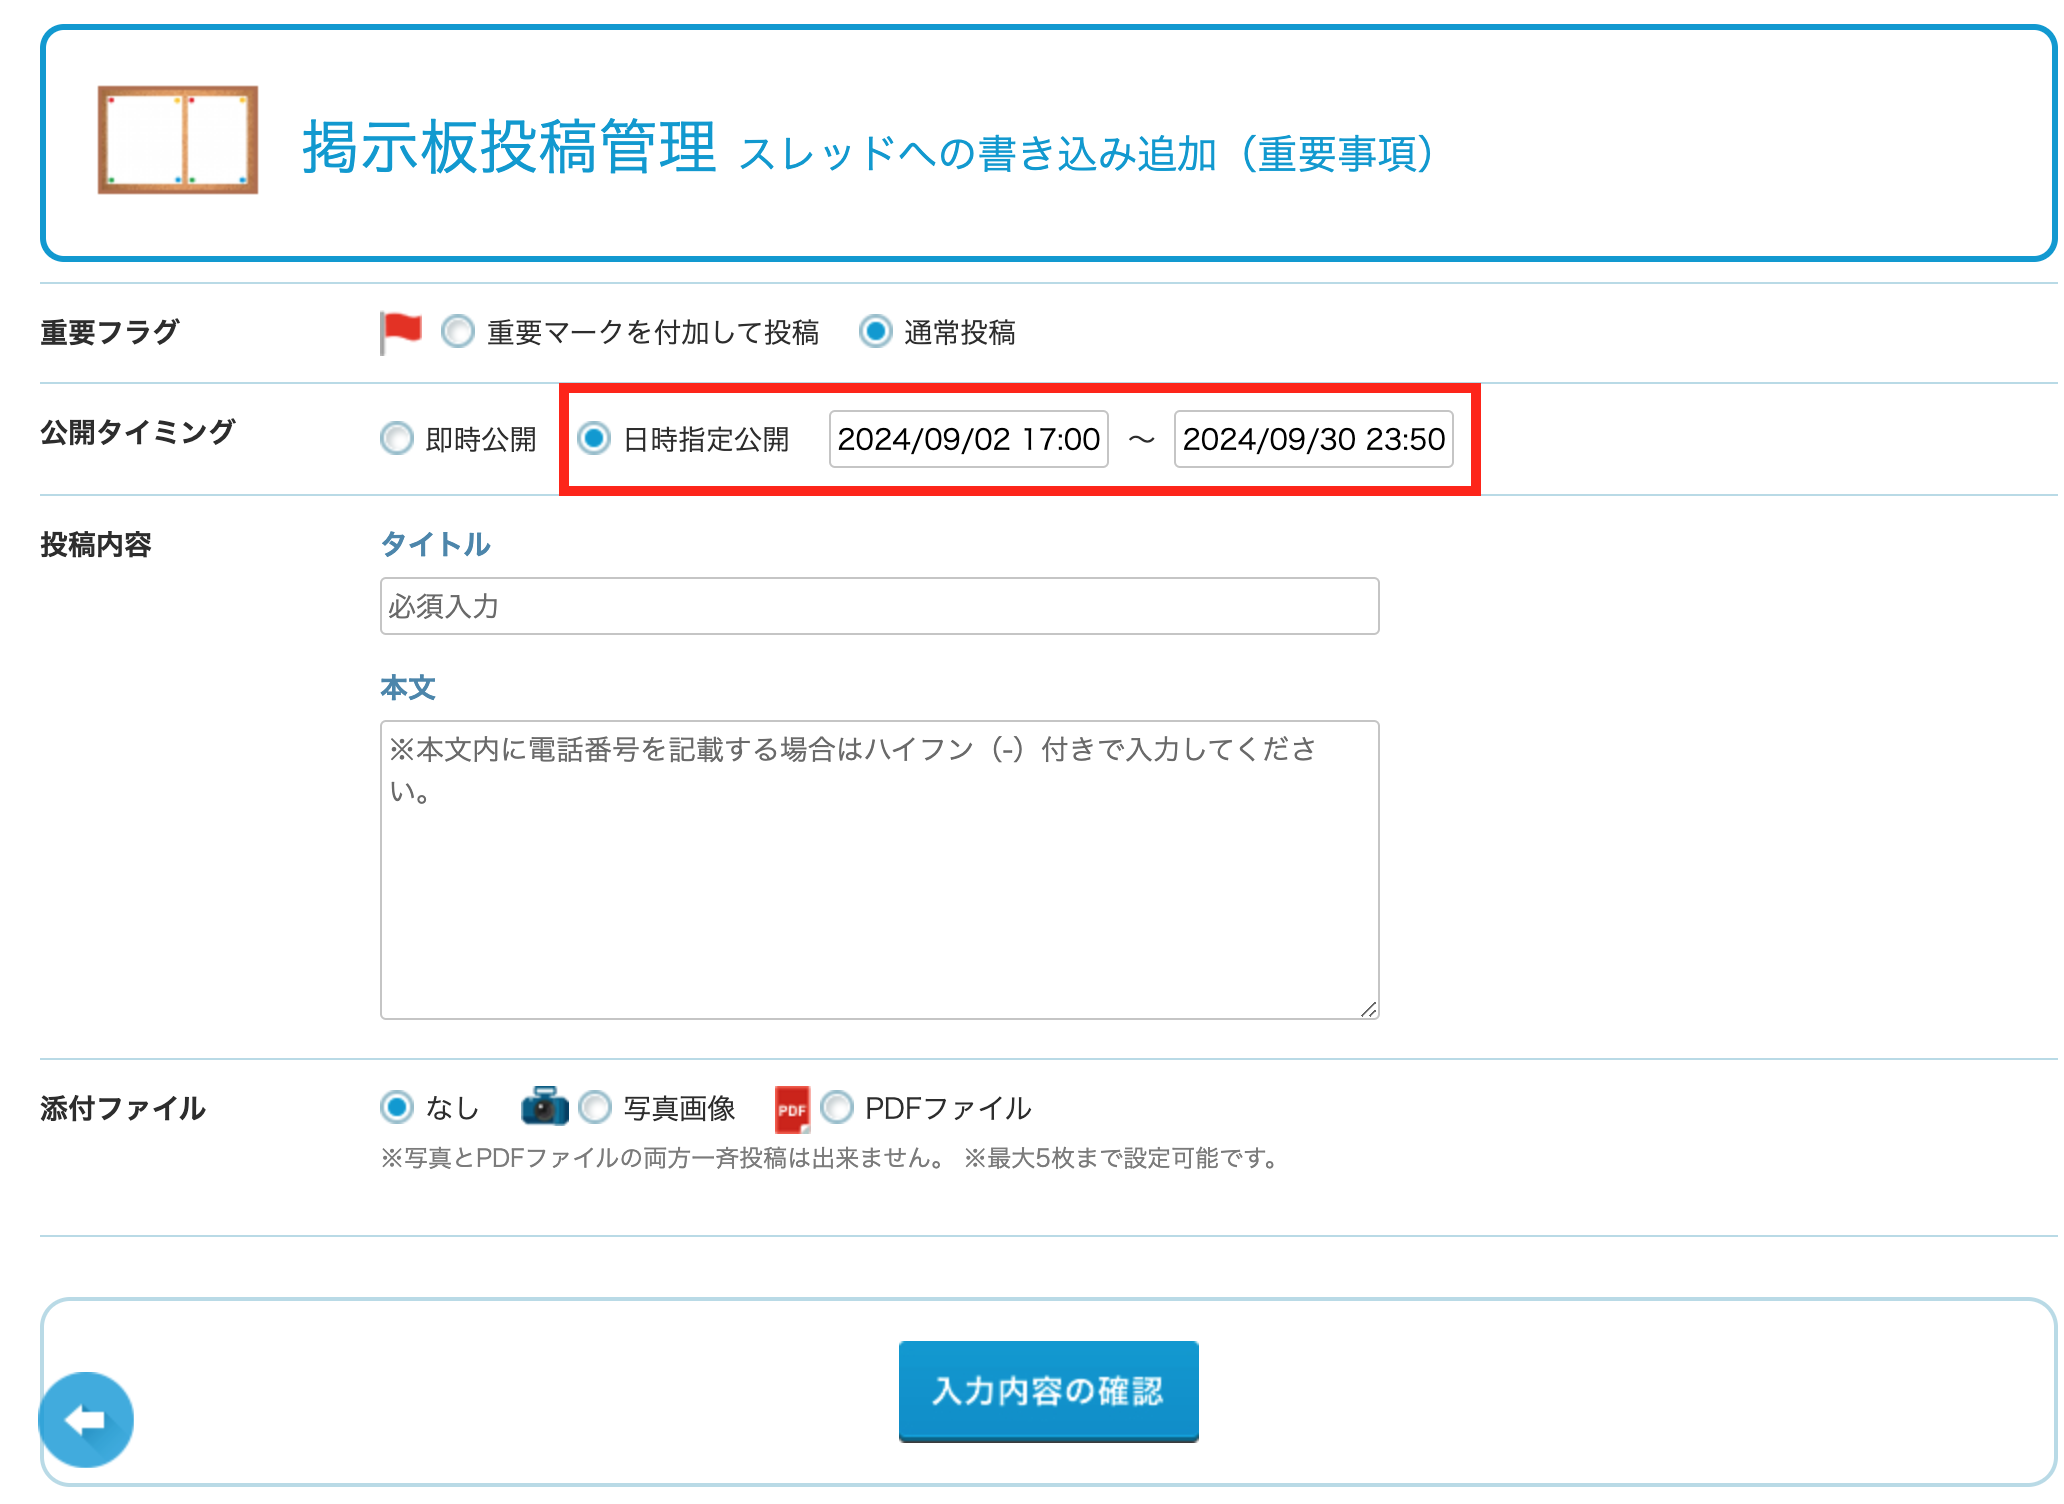Focus the 本文 body textarea

click(x=879, y=870)
